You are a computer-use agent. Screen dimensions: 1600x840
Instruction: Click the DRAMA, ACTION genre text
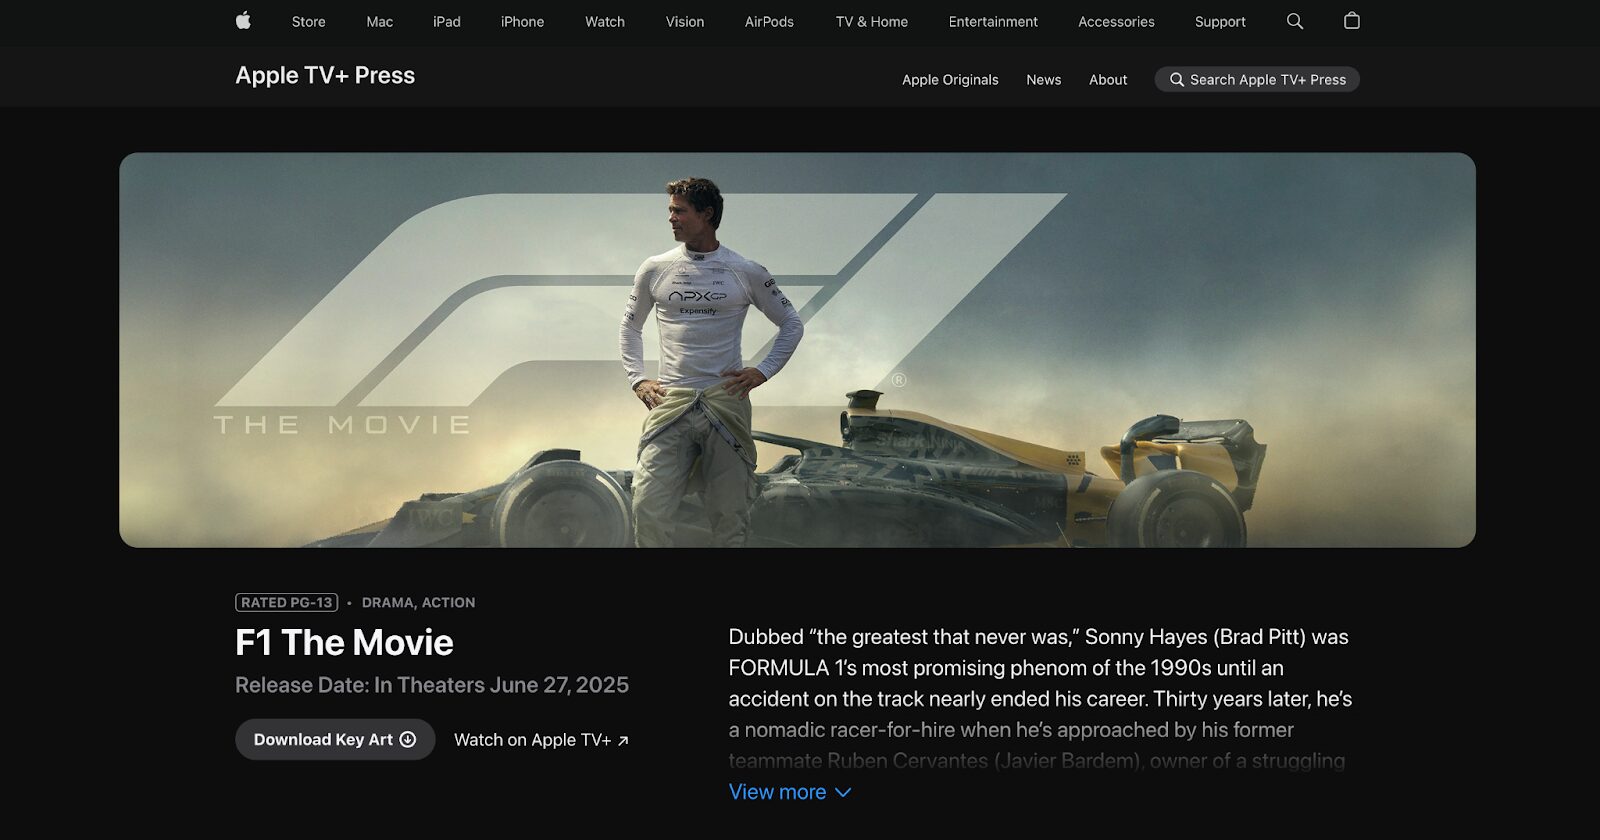(x=418, y=603)
